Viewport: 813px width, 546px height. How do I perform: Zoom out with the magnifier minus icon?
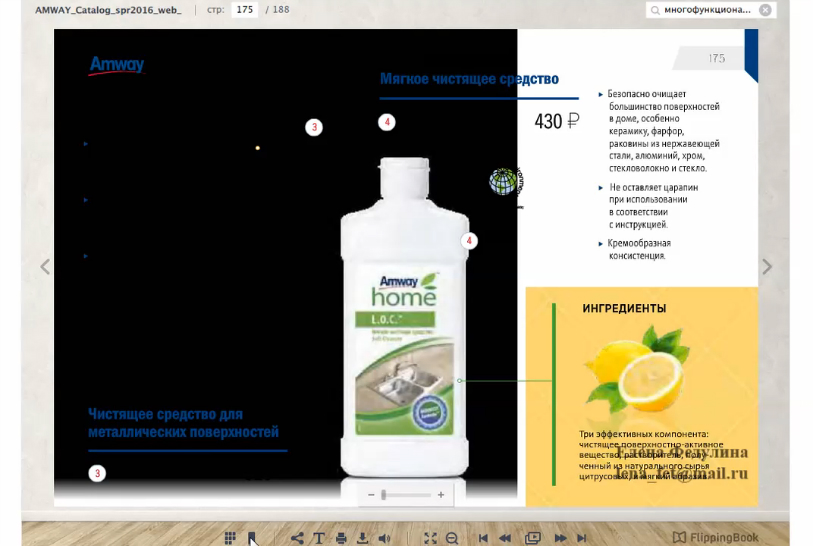pos(452,538)
